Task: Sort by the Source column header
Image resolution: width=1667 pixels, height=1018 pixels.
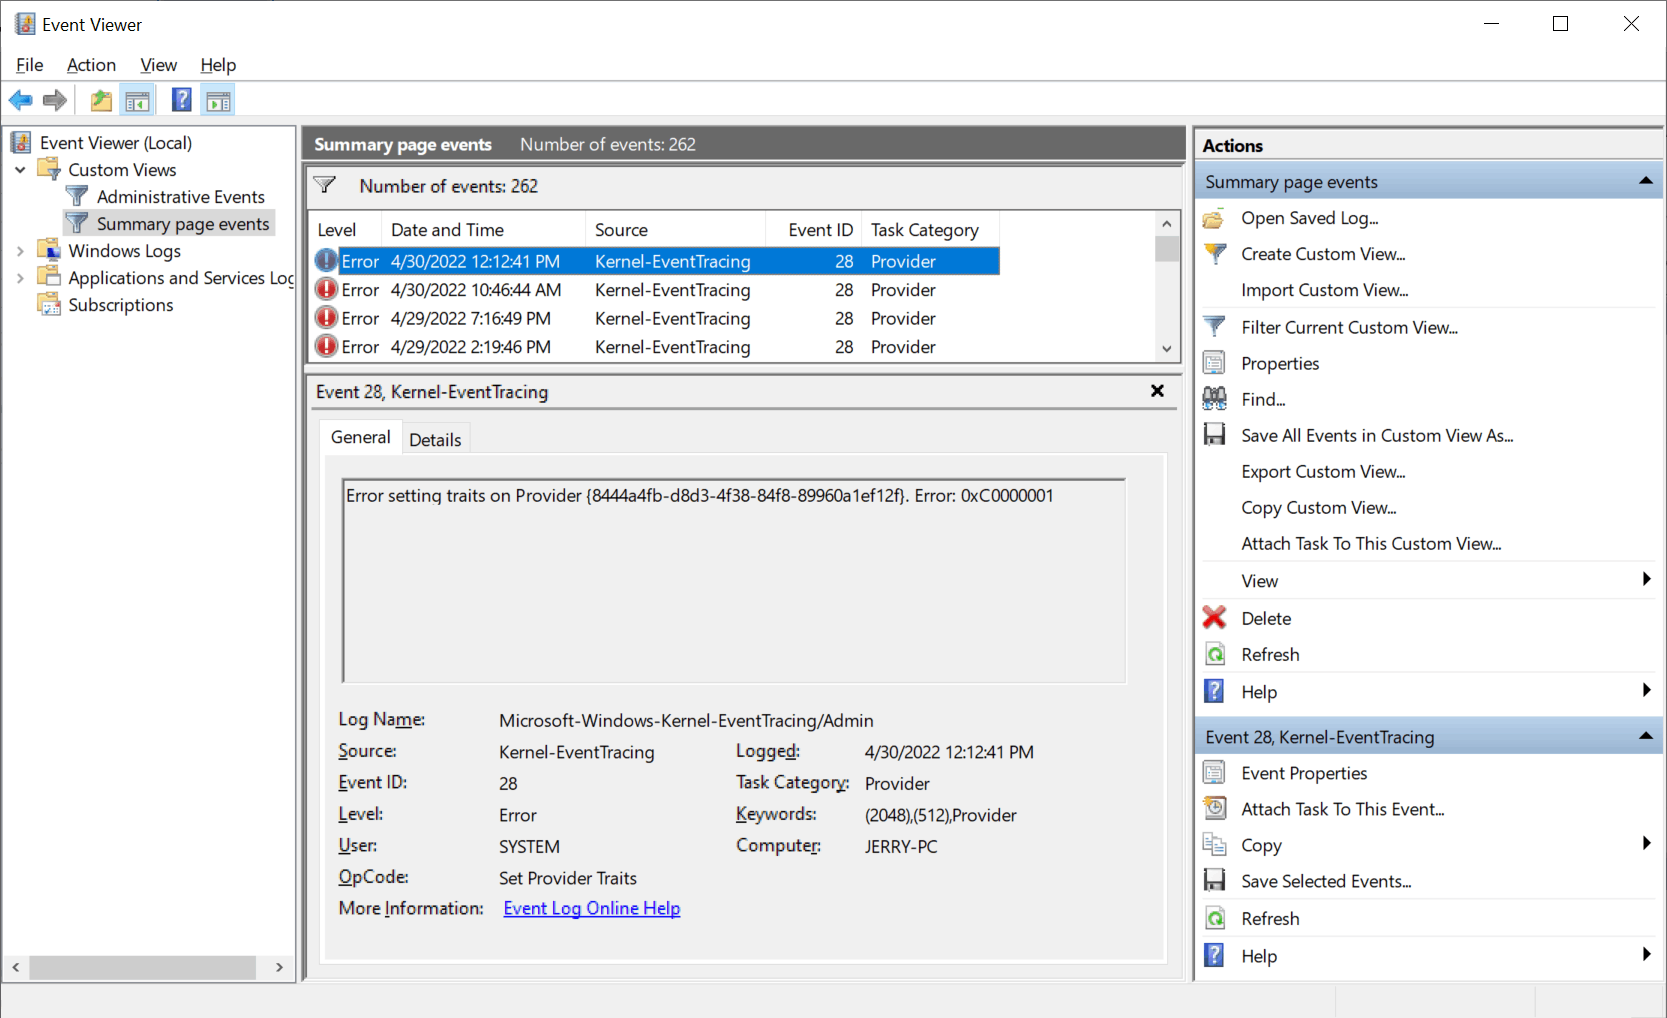Action: (x=676, y=230)
